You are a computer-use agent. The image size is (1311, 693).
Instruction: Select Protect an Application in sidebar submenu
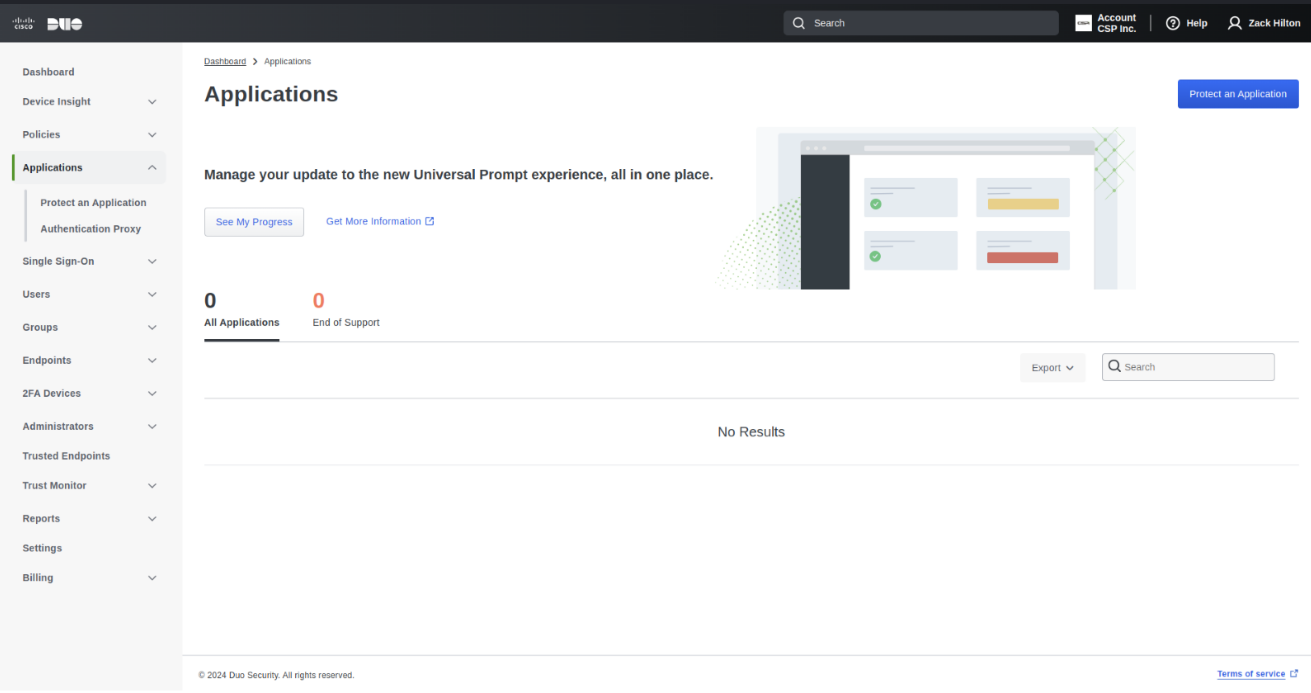(x=93, y=203)
